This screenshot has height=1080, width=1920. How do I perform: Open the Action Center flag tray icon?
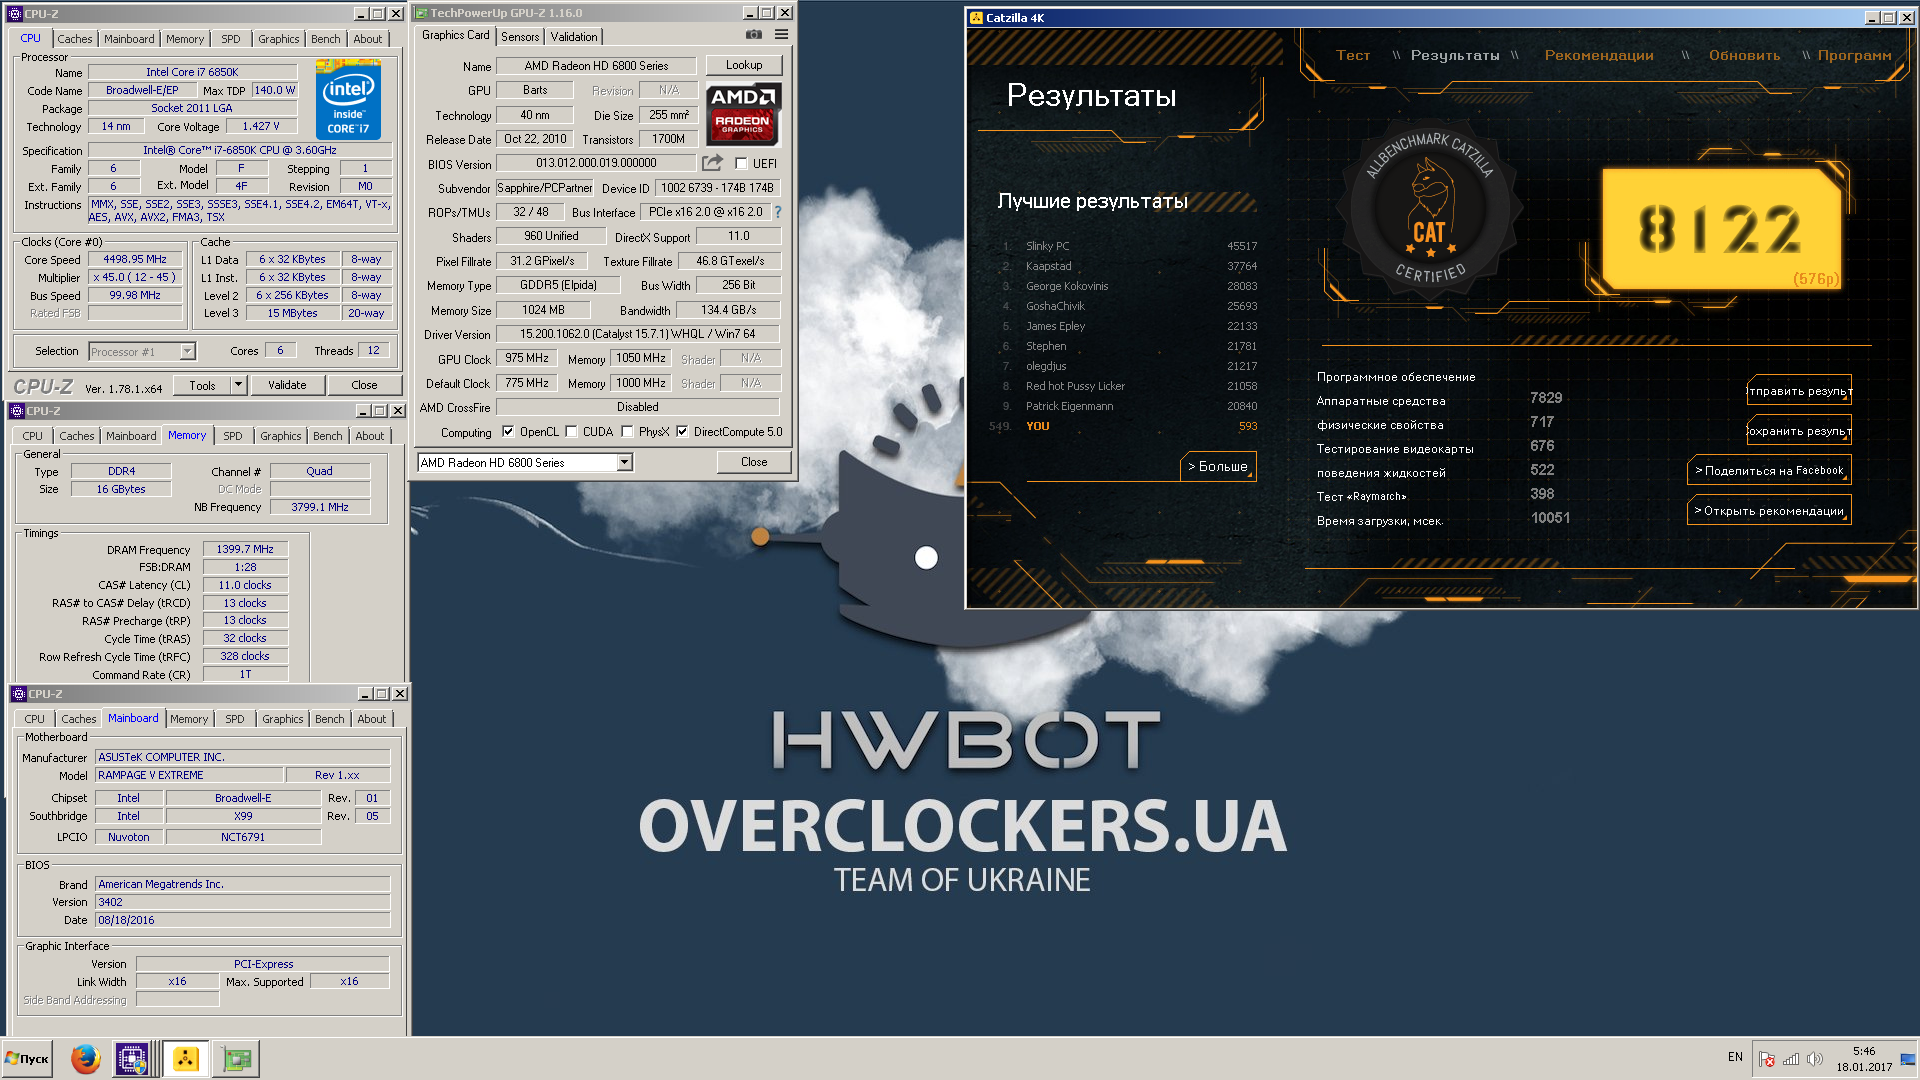point(1767,1059)
